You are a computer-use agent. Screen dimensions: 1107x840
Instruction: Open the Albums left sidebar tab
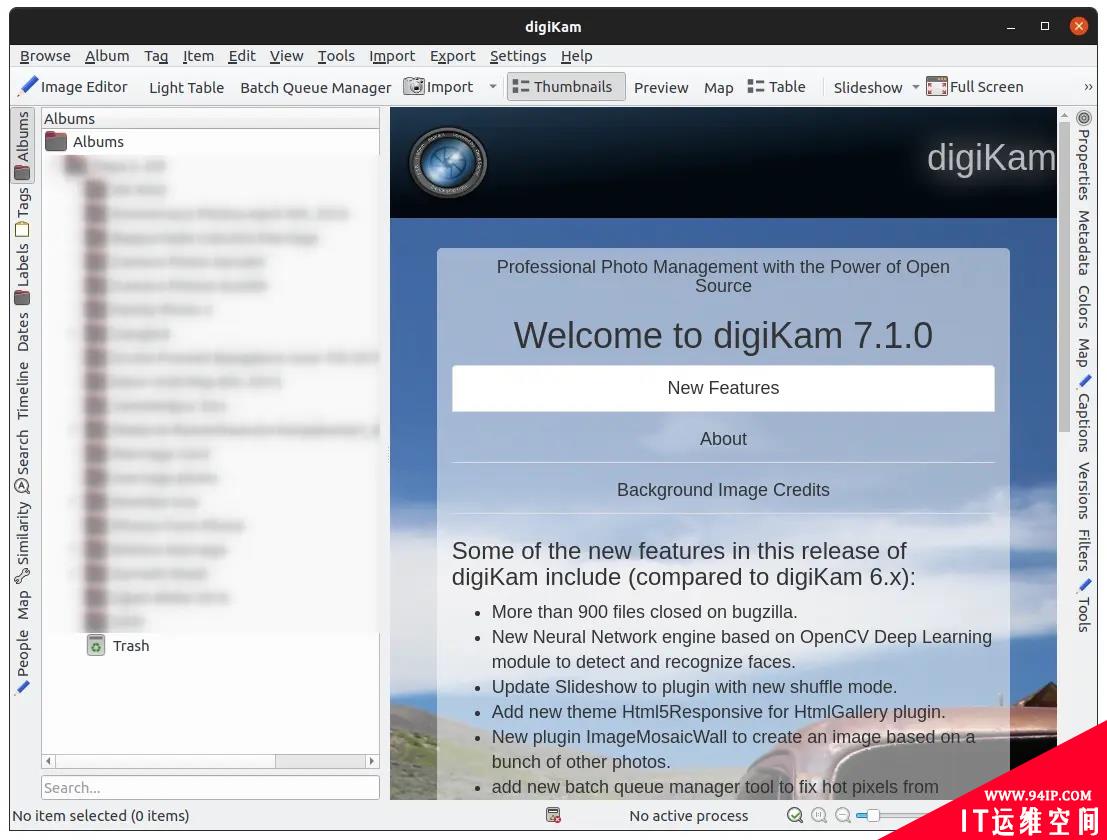(x=23, y=145)
